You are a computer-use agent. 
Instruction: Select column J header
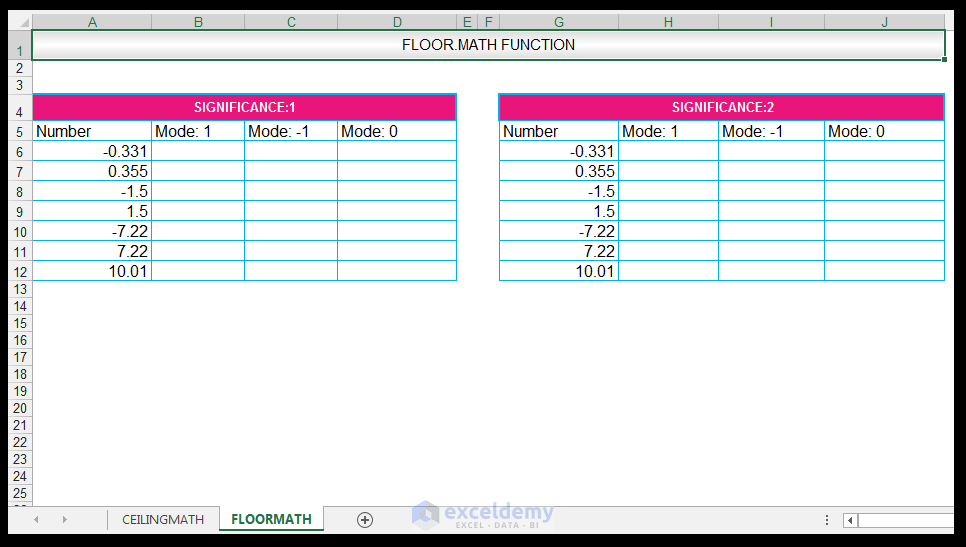point(885,23)
